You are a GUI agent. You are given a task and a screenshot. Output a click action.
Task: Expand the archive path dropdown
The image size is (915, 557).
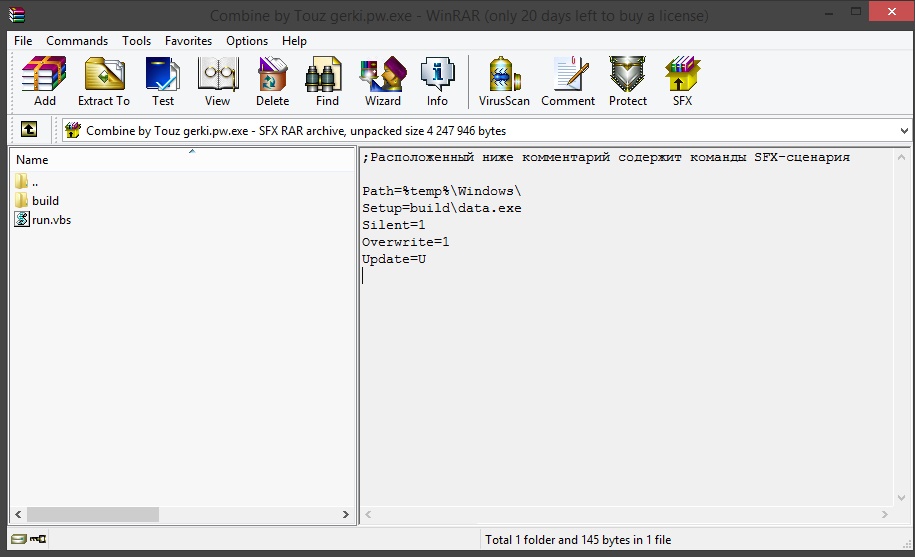903,131
